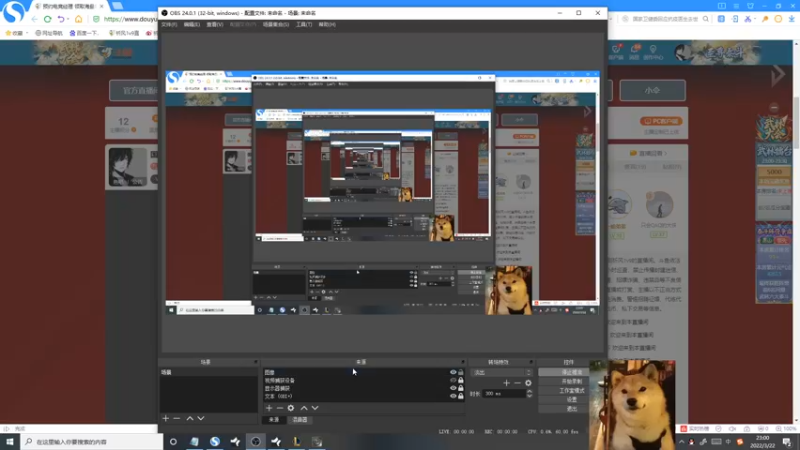Move scene up in Scenes panel
The width and height of the screenshot is (800, 450).
coord(190,418)
